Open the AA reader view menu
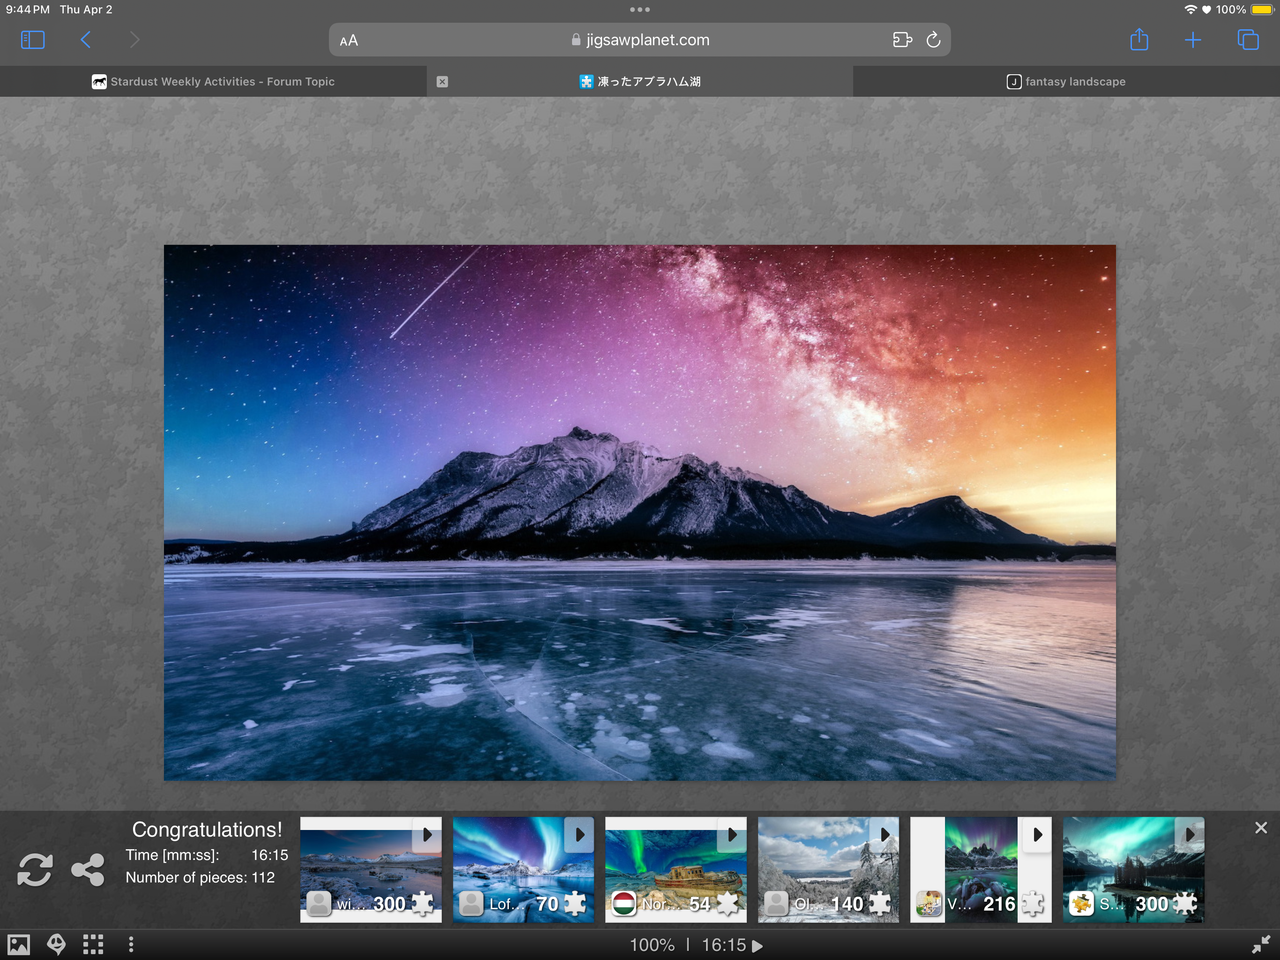This screenshot has width=1280, height=960. pos(349,41)
